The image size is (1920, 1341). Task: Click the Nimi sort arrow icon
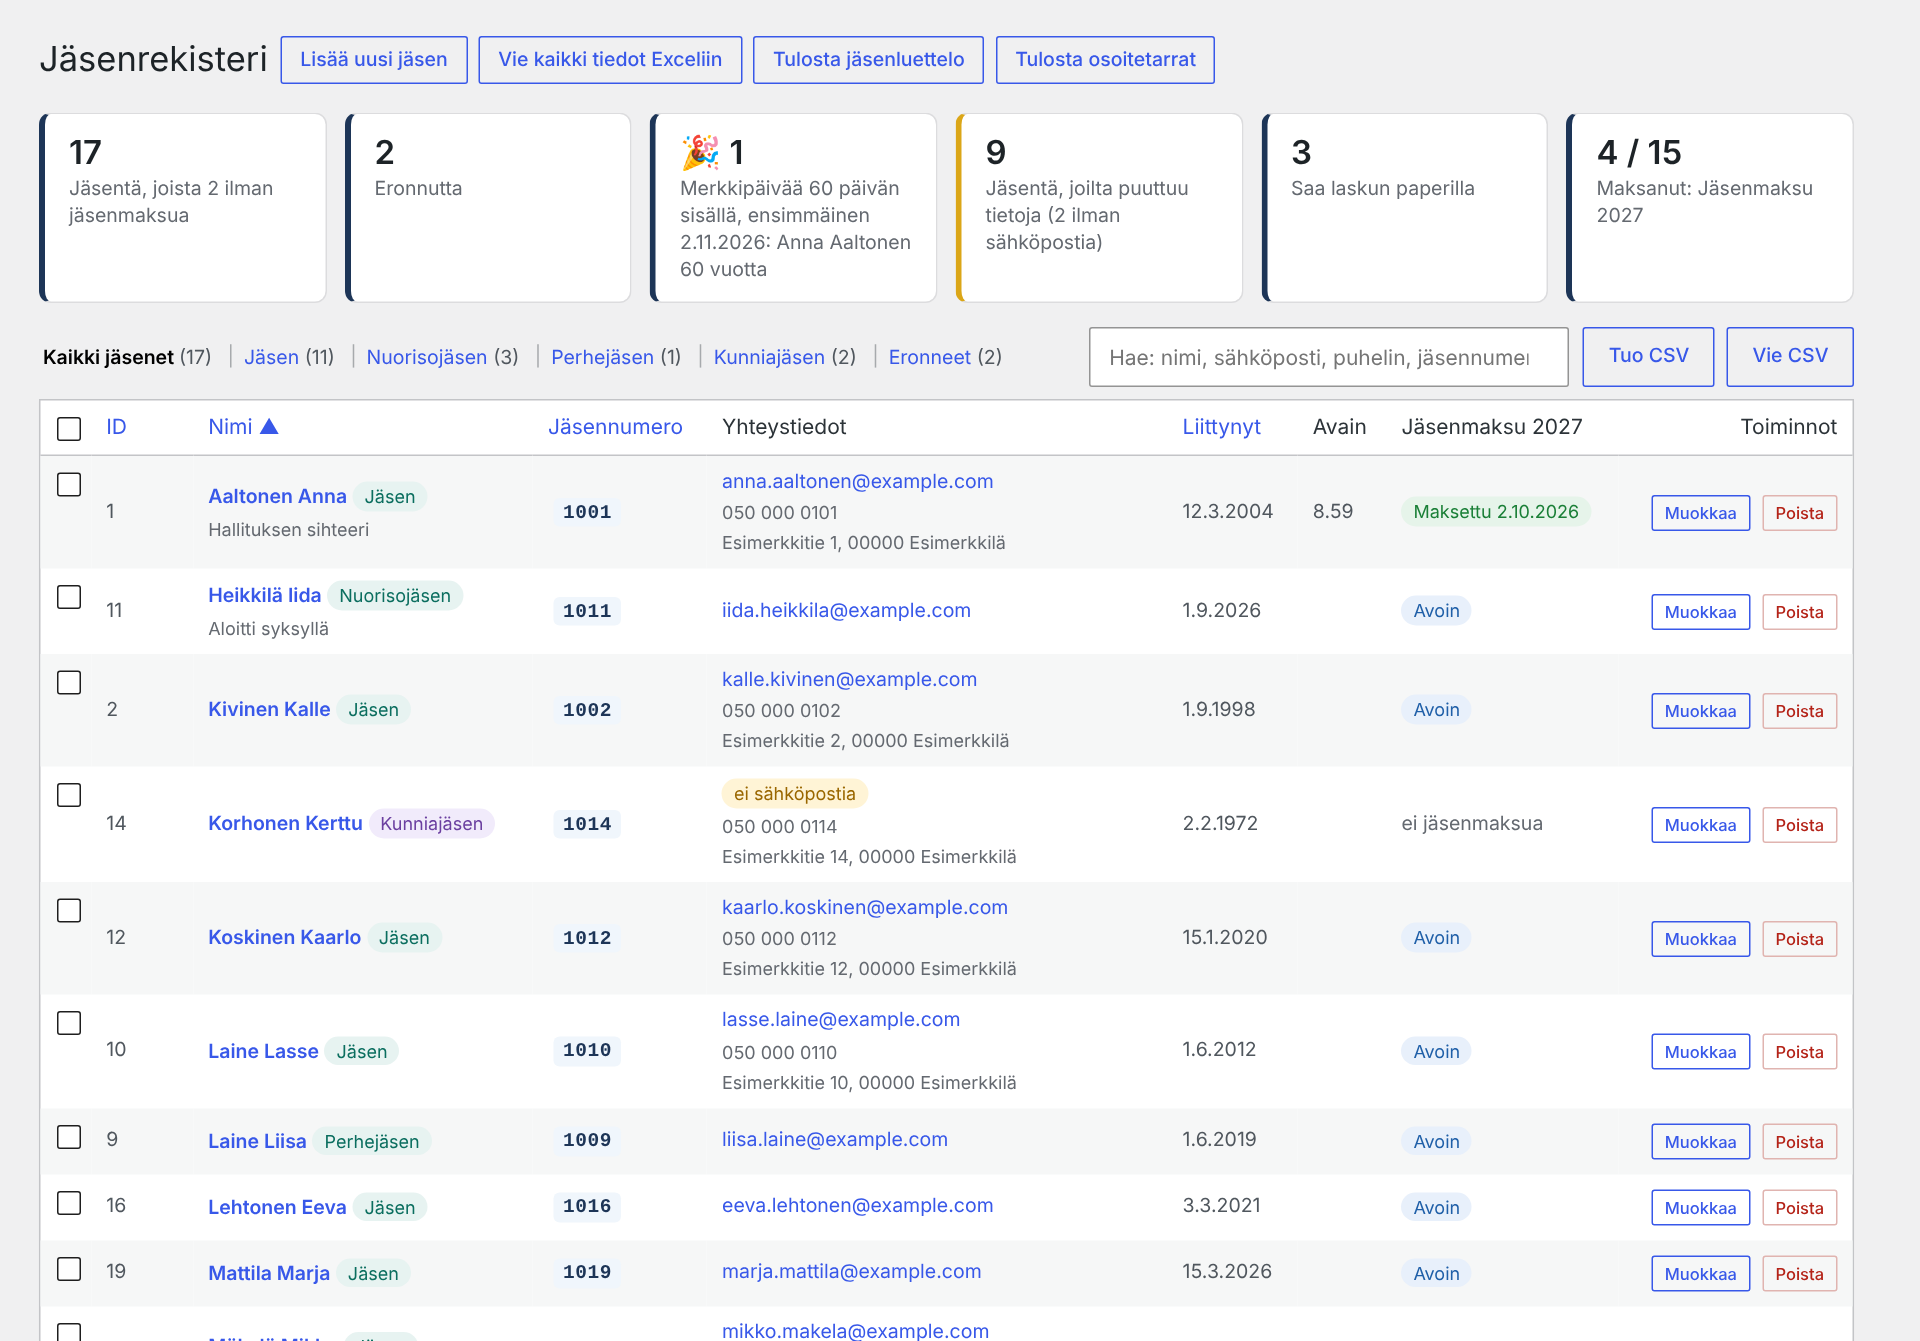pos(269,427)
